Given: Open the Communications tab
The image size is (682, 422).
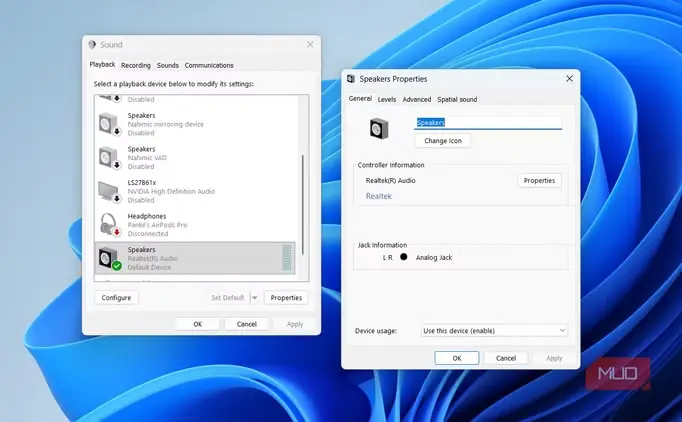Looking at the screenshot, I should pyautogui.click(x=209, y=65).
